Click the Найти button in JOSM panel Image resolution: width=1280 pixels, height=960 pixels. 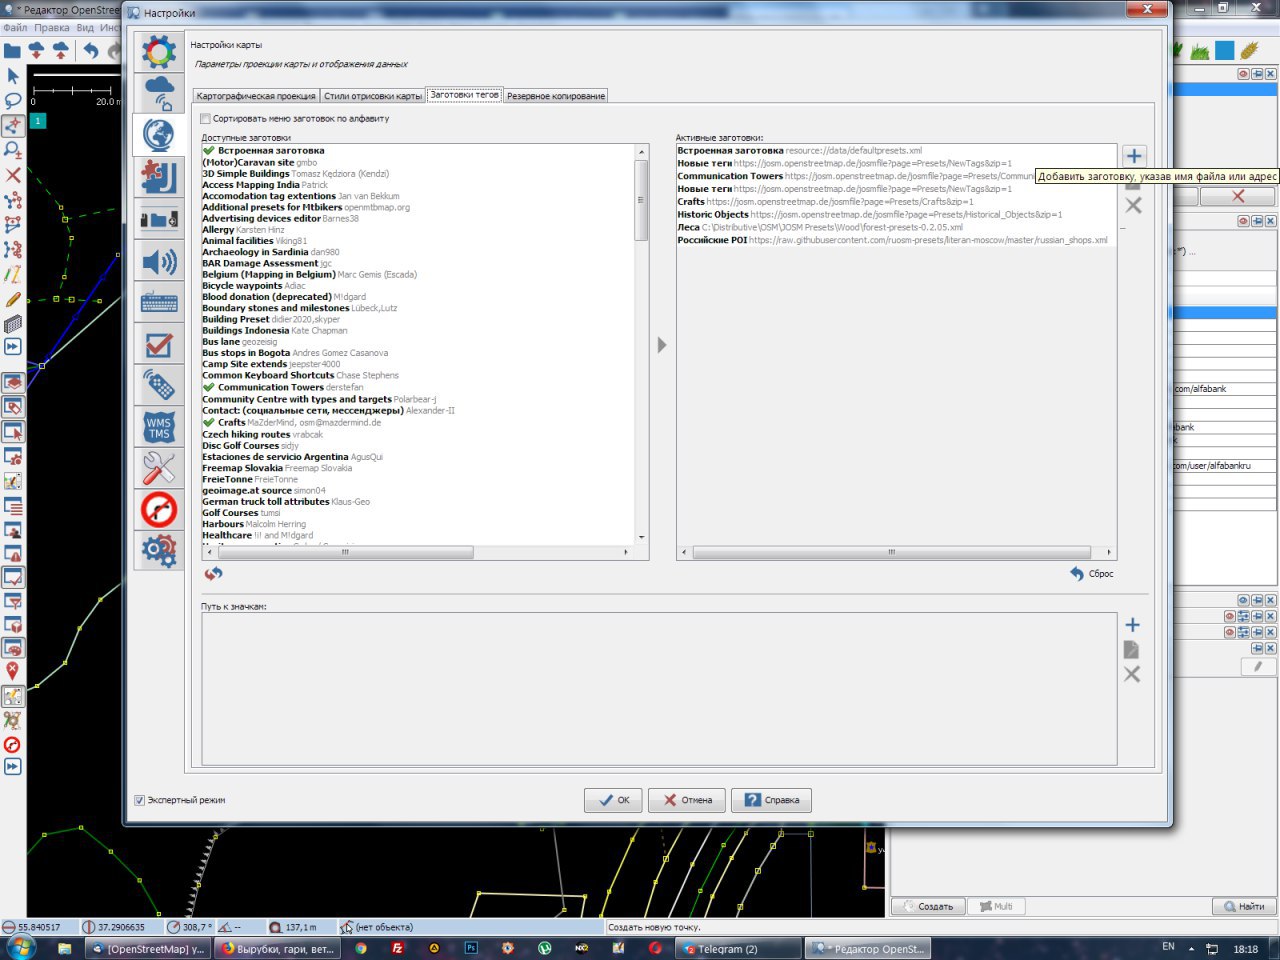[1244, 906]
